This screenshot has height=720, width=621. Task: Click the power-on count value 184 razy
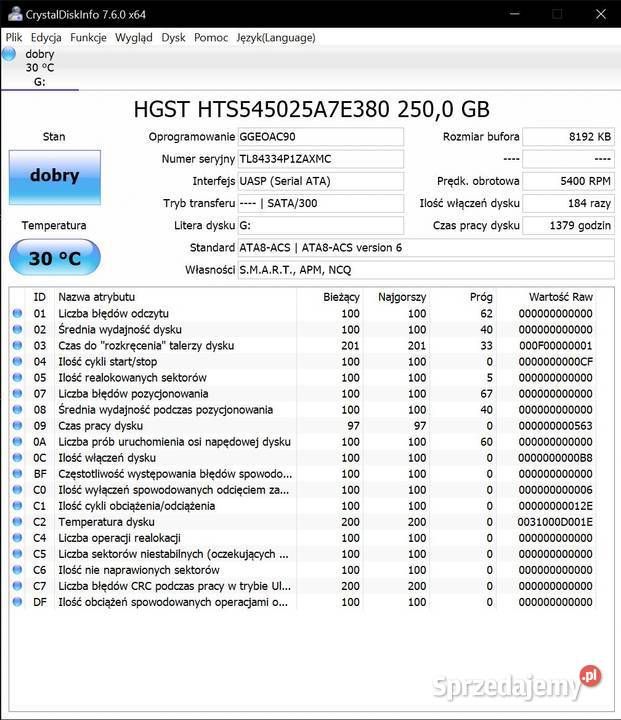coord(569,203)
